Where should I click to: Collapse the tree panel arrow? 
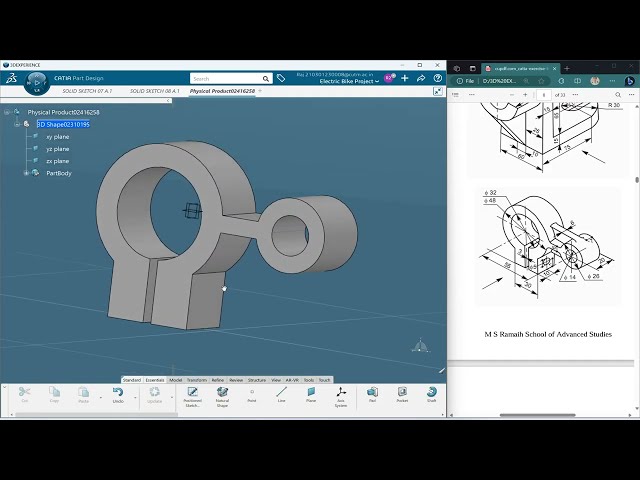[167, 100]
